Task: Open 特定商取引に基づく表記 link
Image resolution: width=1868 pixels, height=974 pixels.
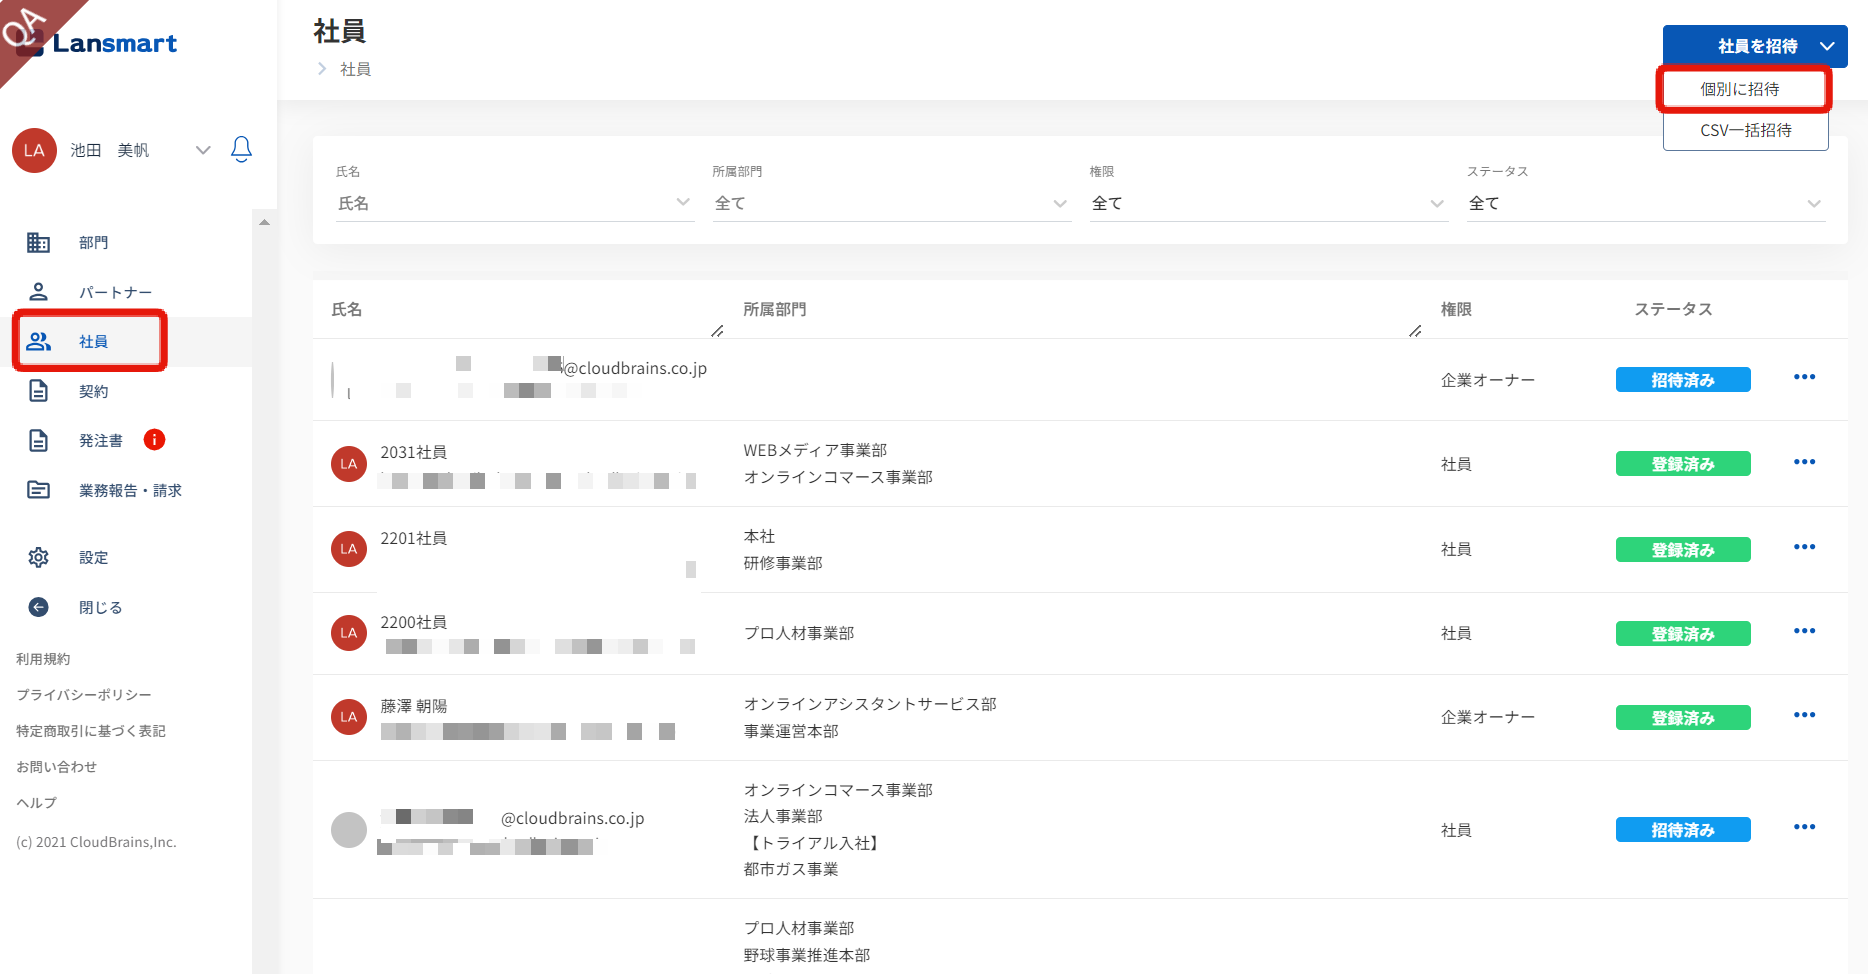Action: [x=91, y=731]
